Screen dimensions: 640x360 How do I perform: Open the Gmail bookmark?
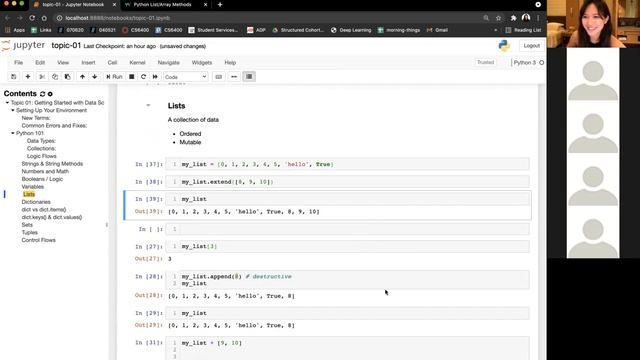tap(437, 30)
